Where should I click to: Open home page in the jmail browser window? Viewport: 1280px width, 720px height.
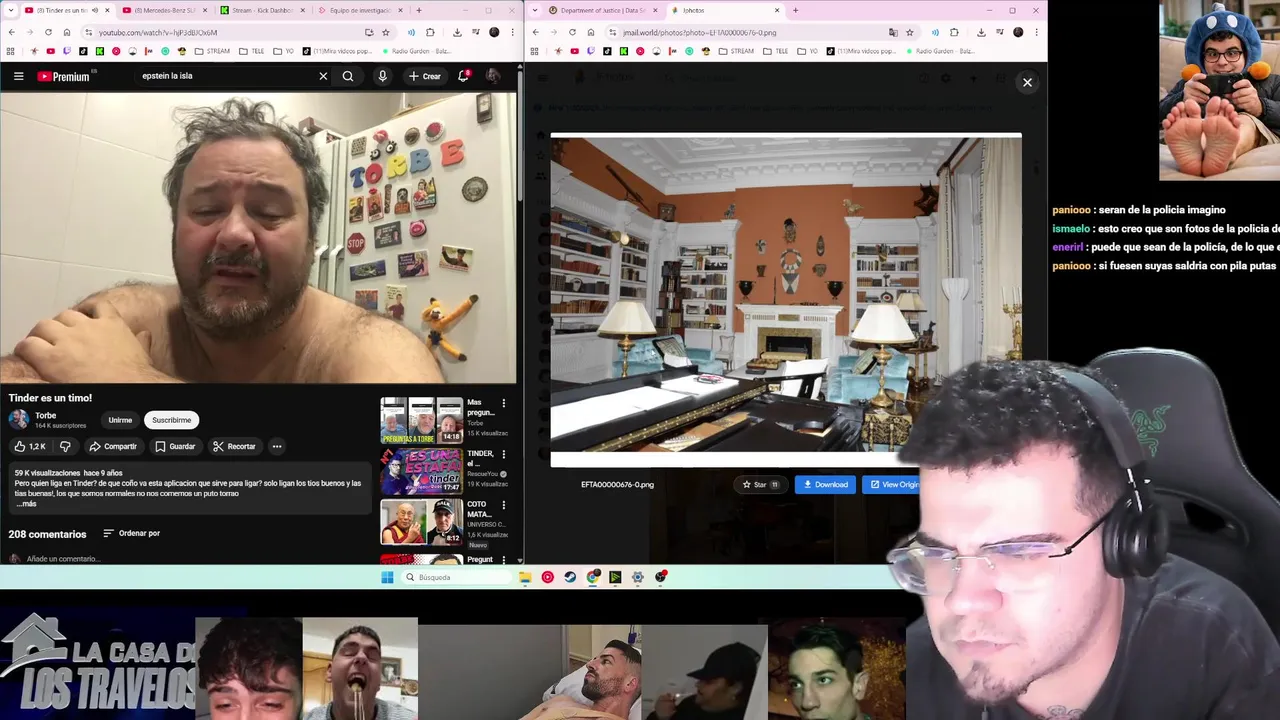pyautogui.click(x=591, y=32)
